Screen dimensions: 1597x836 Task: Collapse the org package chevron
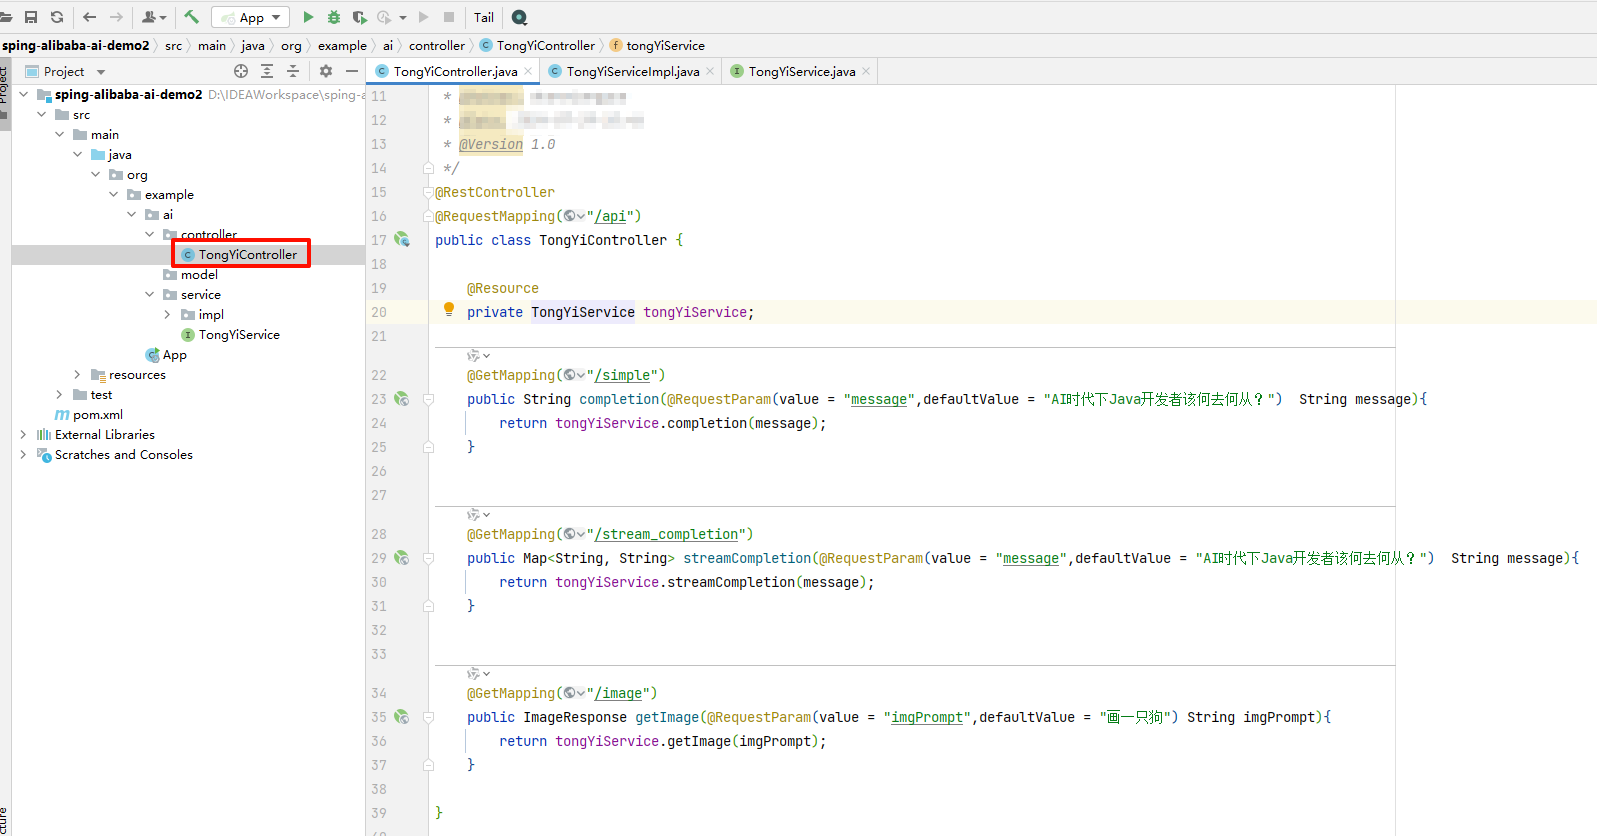(x=96, y=174)
